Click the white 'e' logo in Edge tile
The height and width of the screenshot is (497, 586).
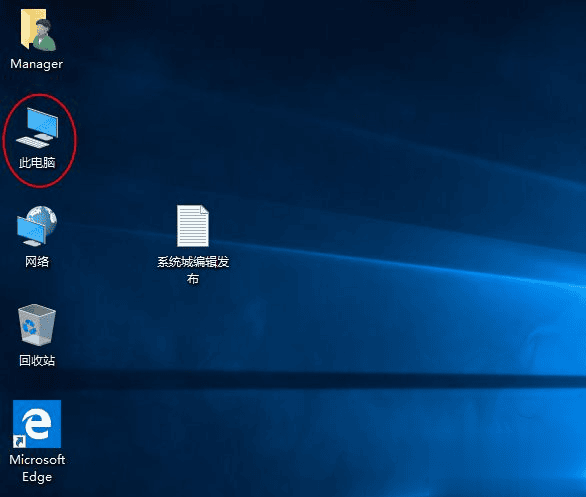[x=36, y=424]
